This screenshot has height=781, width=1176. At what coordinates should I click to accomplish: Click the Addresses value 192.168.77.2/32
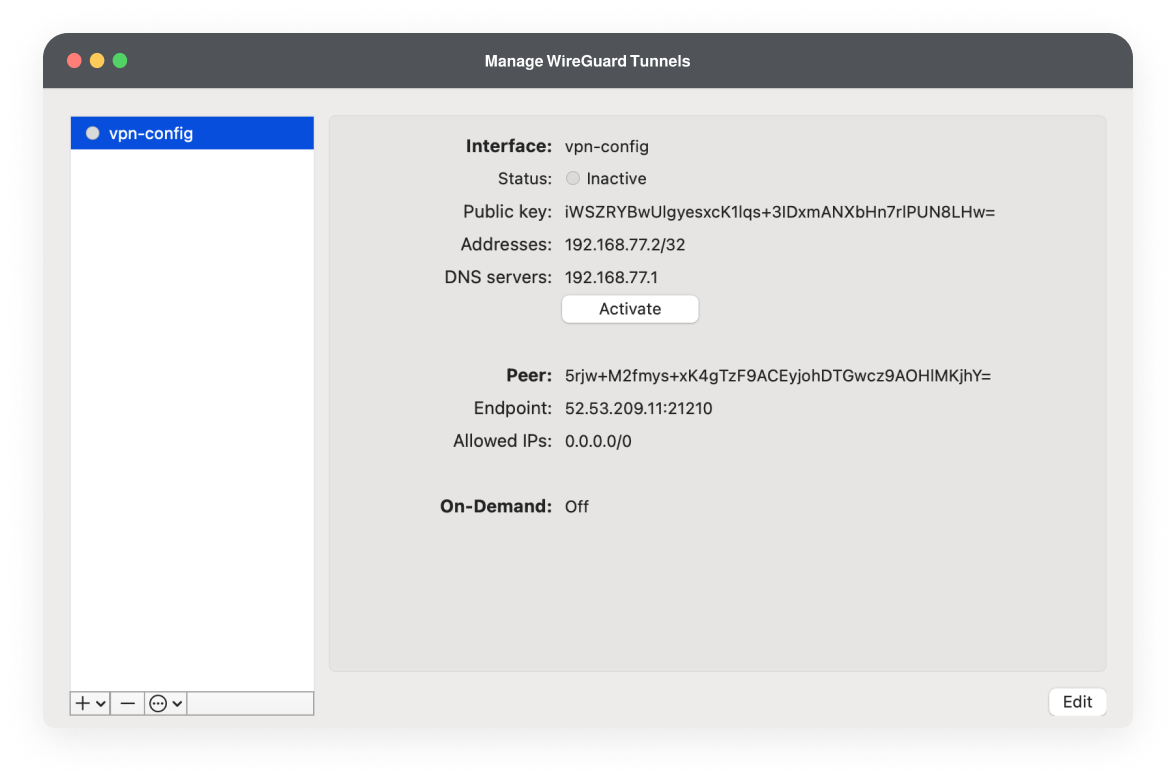625,244
